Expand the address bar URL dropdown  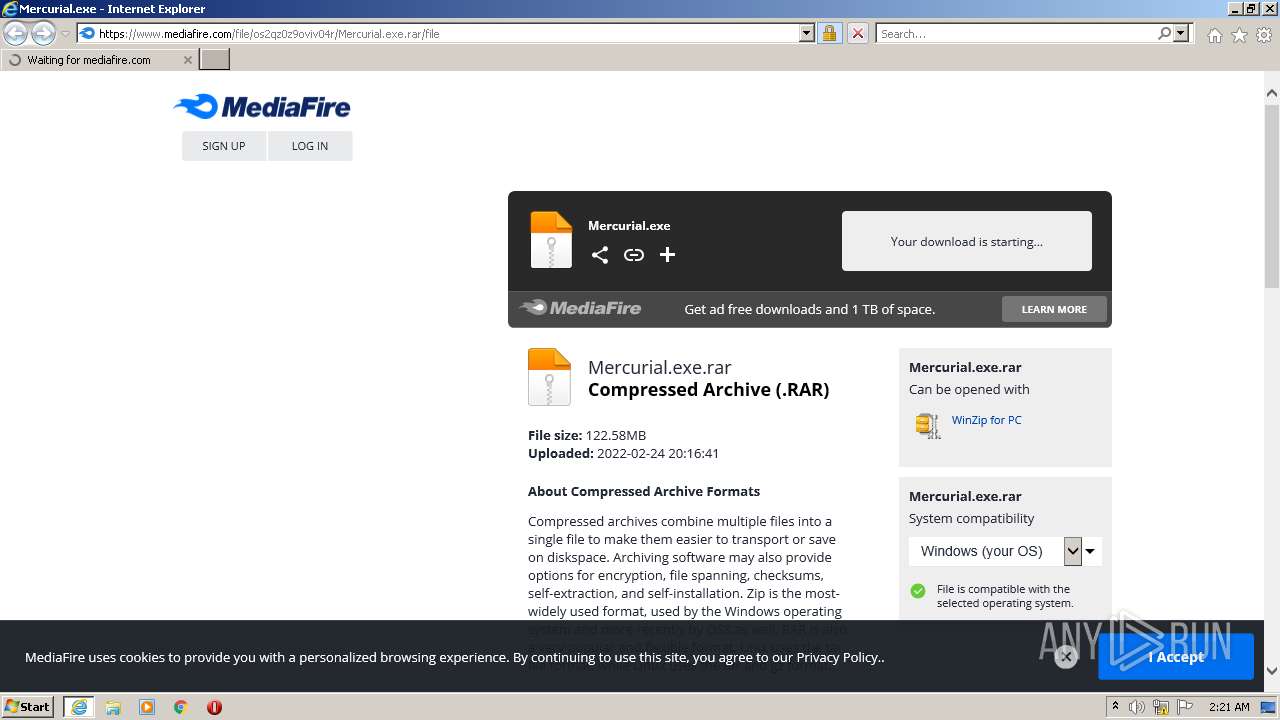tap(807, 33)
